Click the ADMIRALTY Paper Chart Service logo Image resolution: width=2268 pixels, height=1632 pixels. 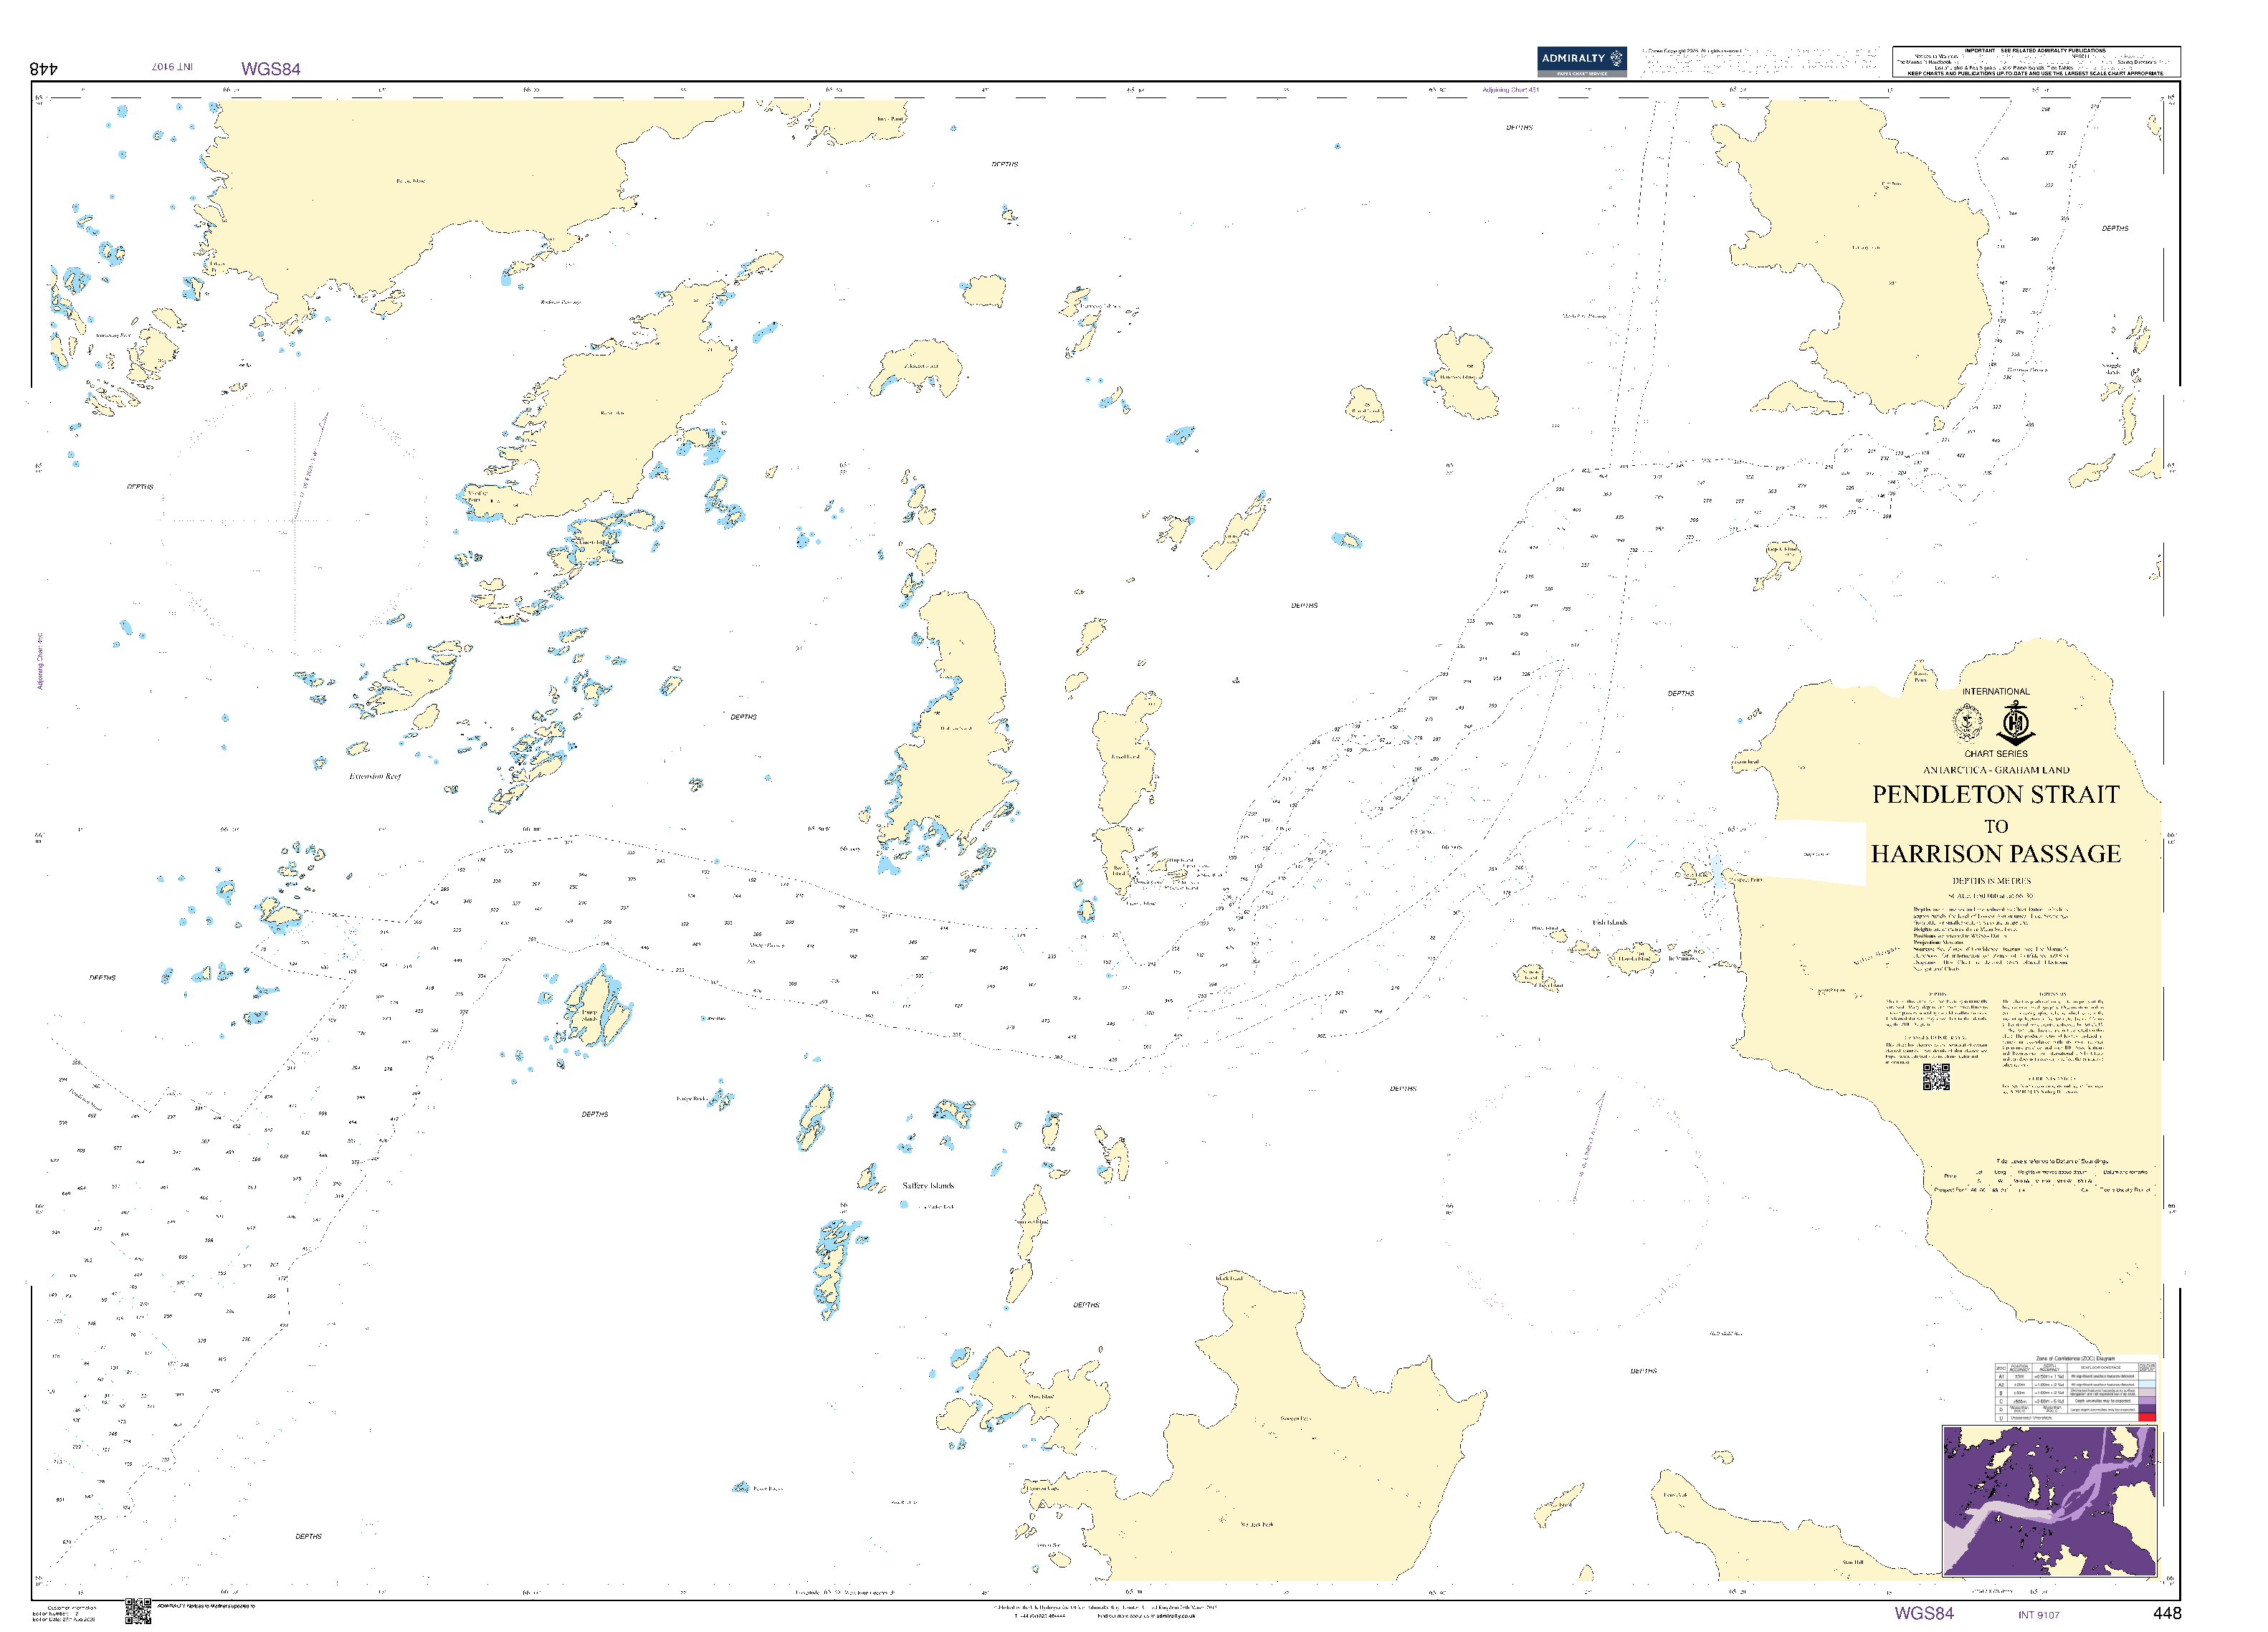point(1581,61)
